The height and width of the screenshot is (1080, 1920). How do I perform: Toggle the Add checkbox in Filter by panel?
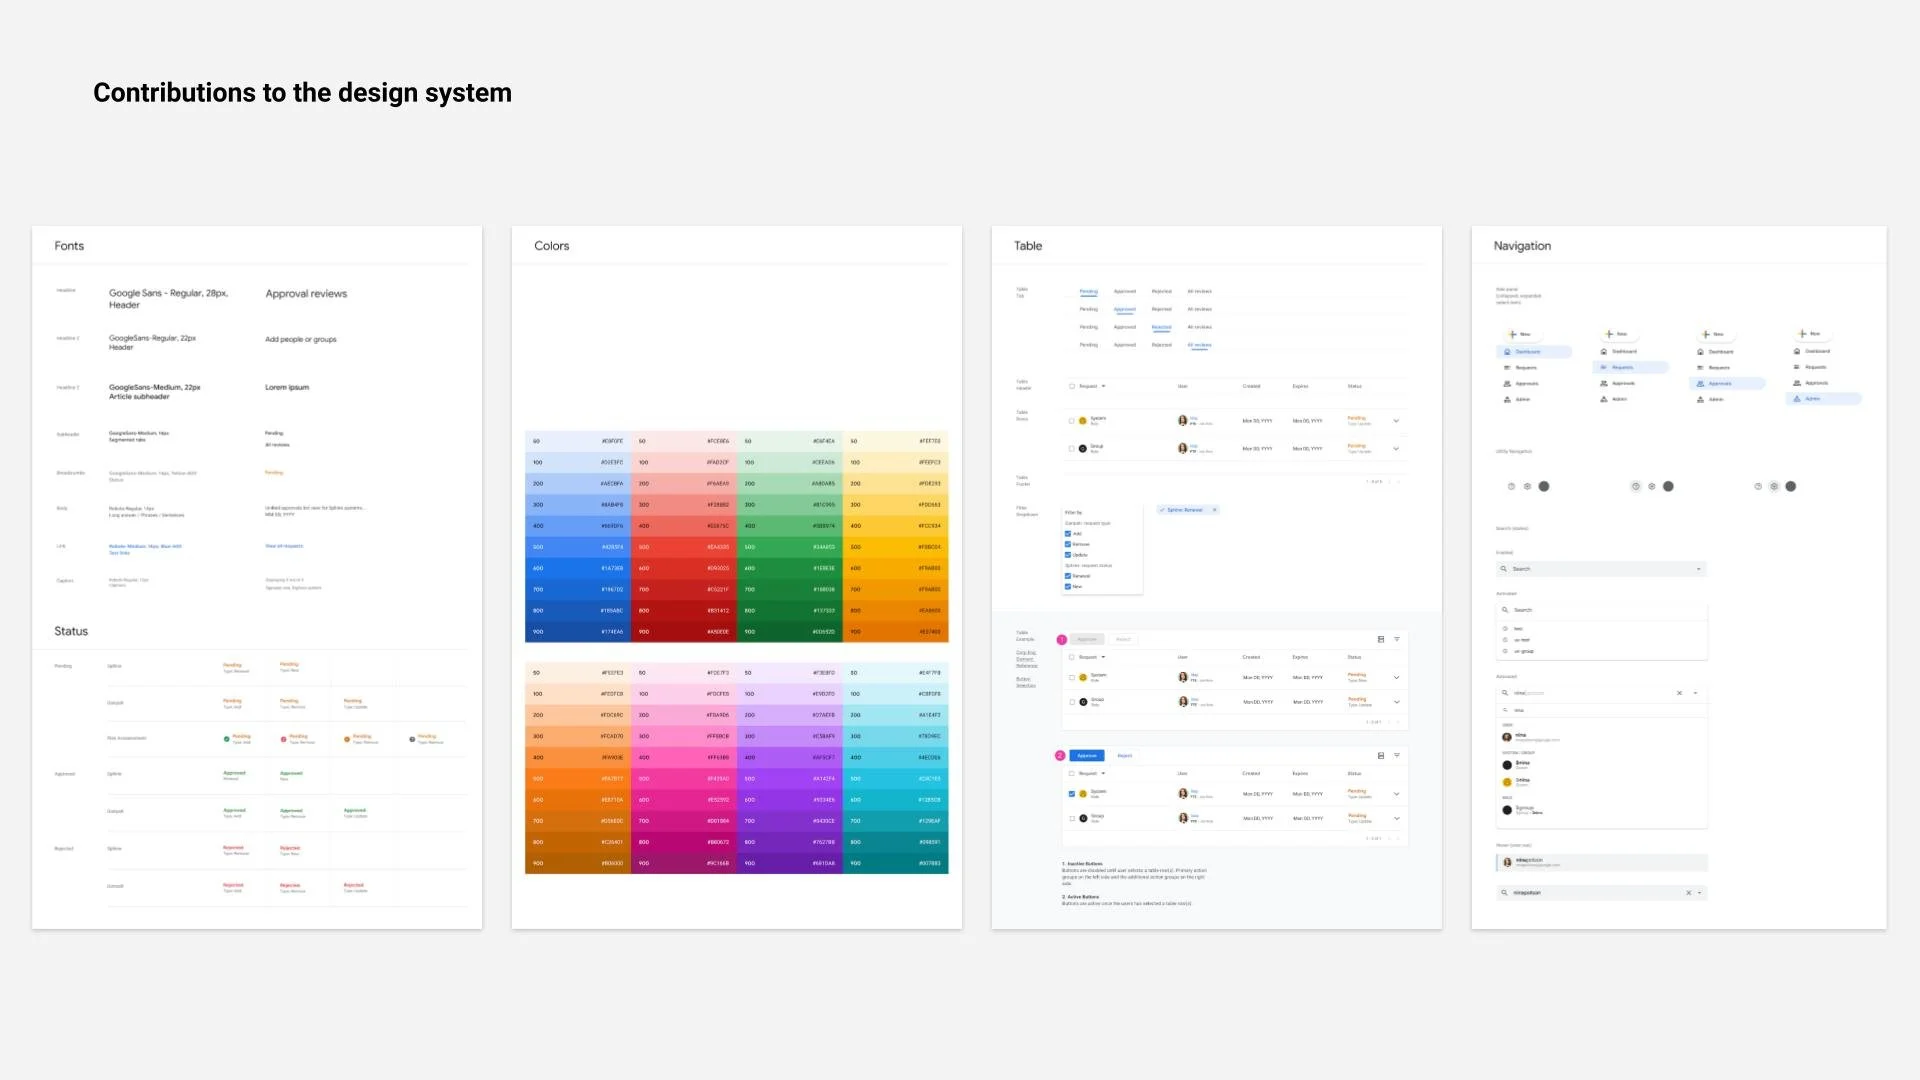pyautogui.click(x=1068, y=534)
